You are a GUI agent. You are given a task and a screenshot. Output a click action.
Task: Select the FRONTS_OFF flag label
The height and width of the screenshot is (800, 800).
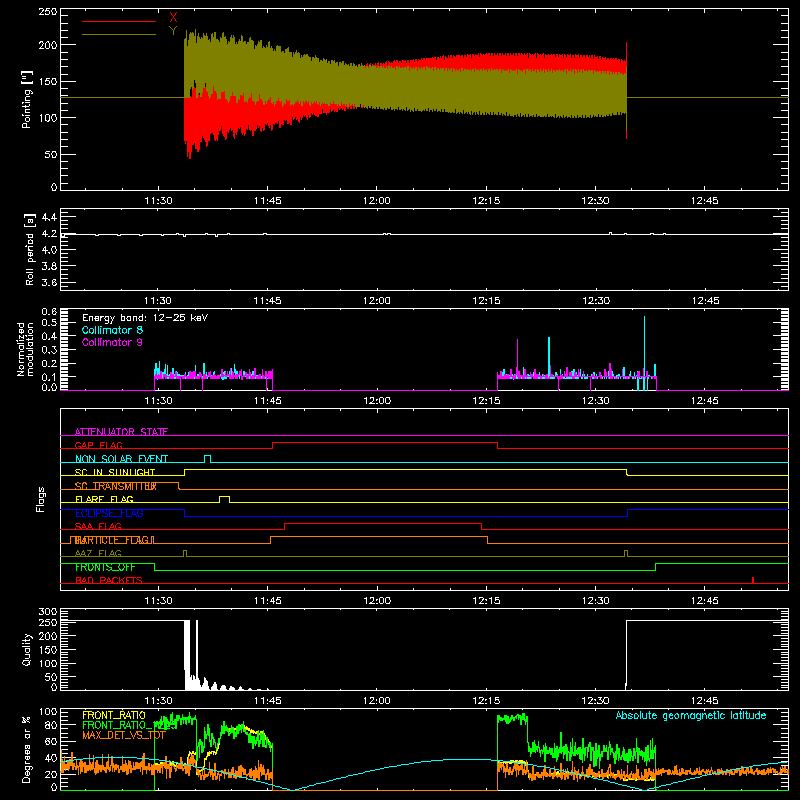(x=105, y=567)
